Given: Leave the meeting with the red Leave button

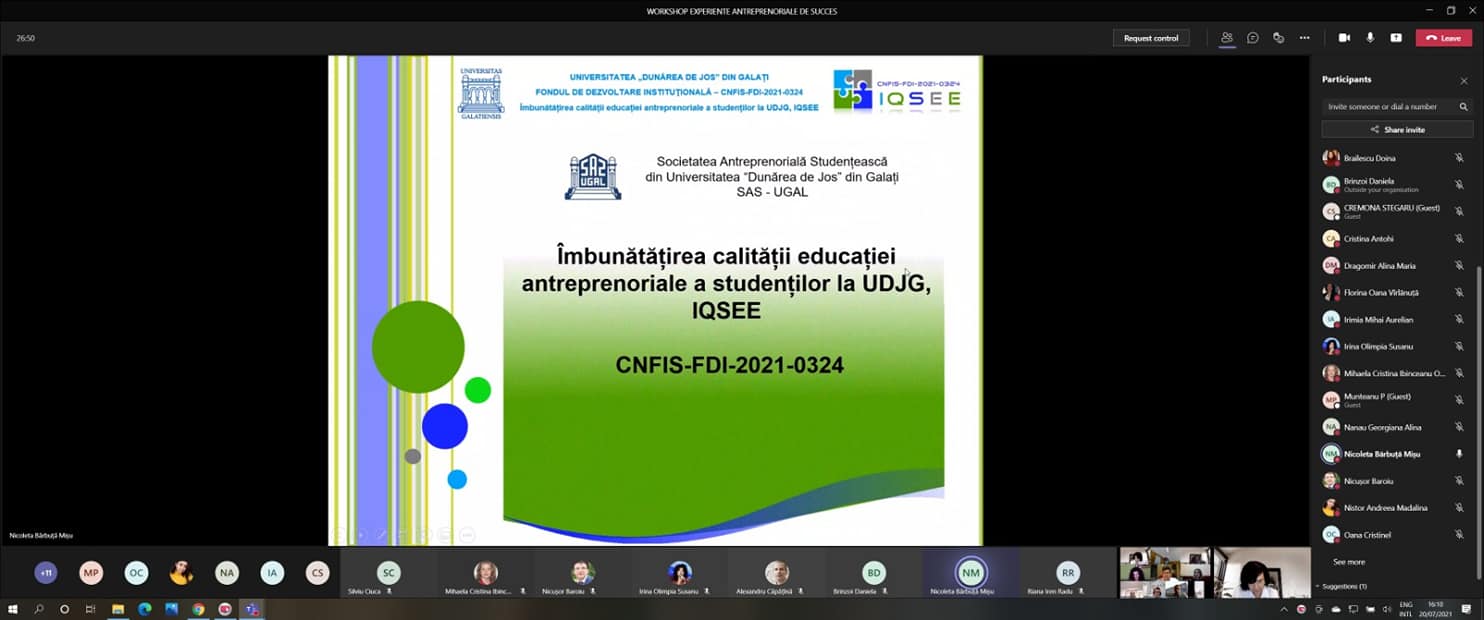Looking at the screenshot, I should (1443, 38).
